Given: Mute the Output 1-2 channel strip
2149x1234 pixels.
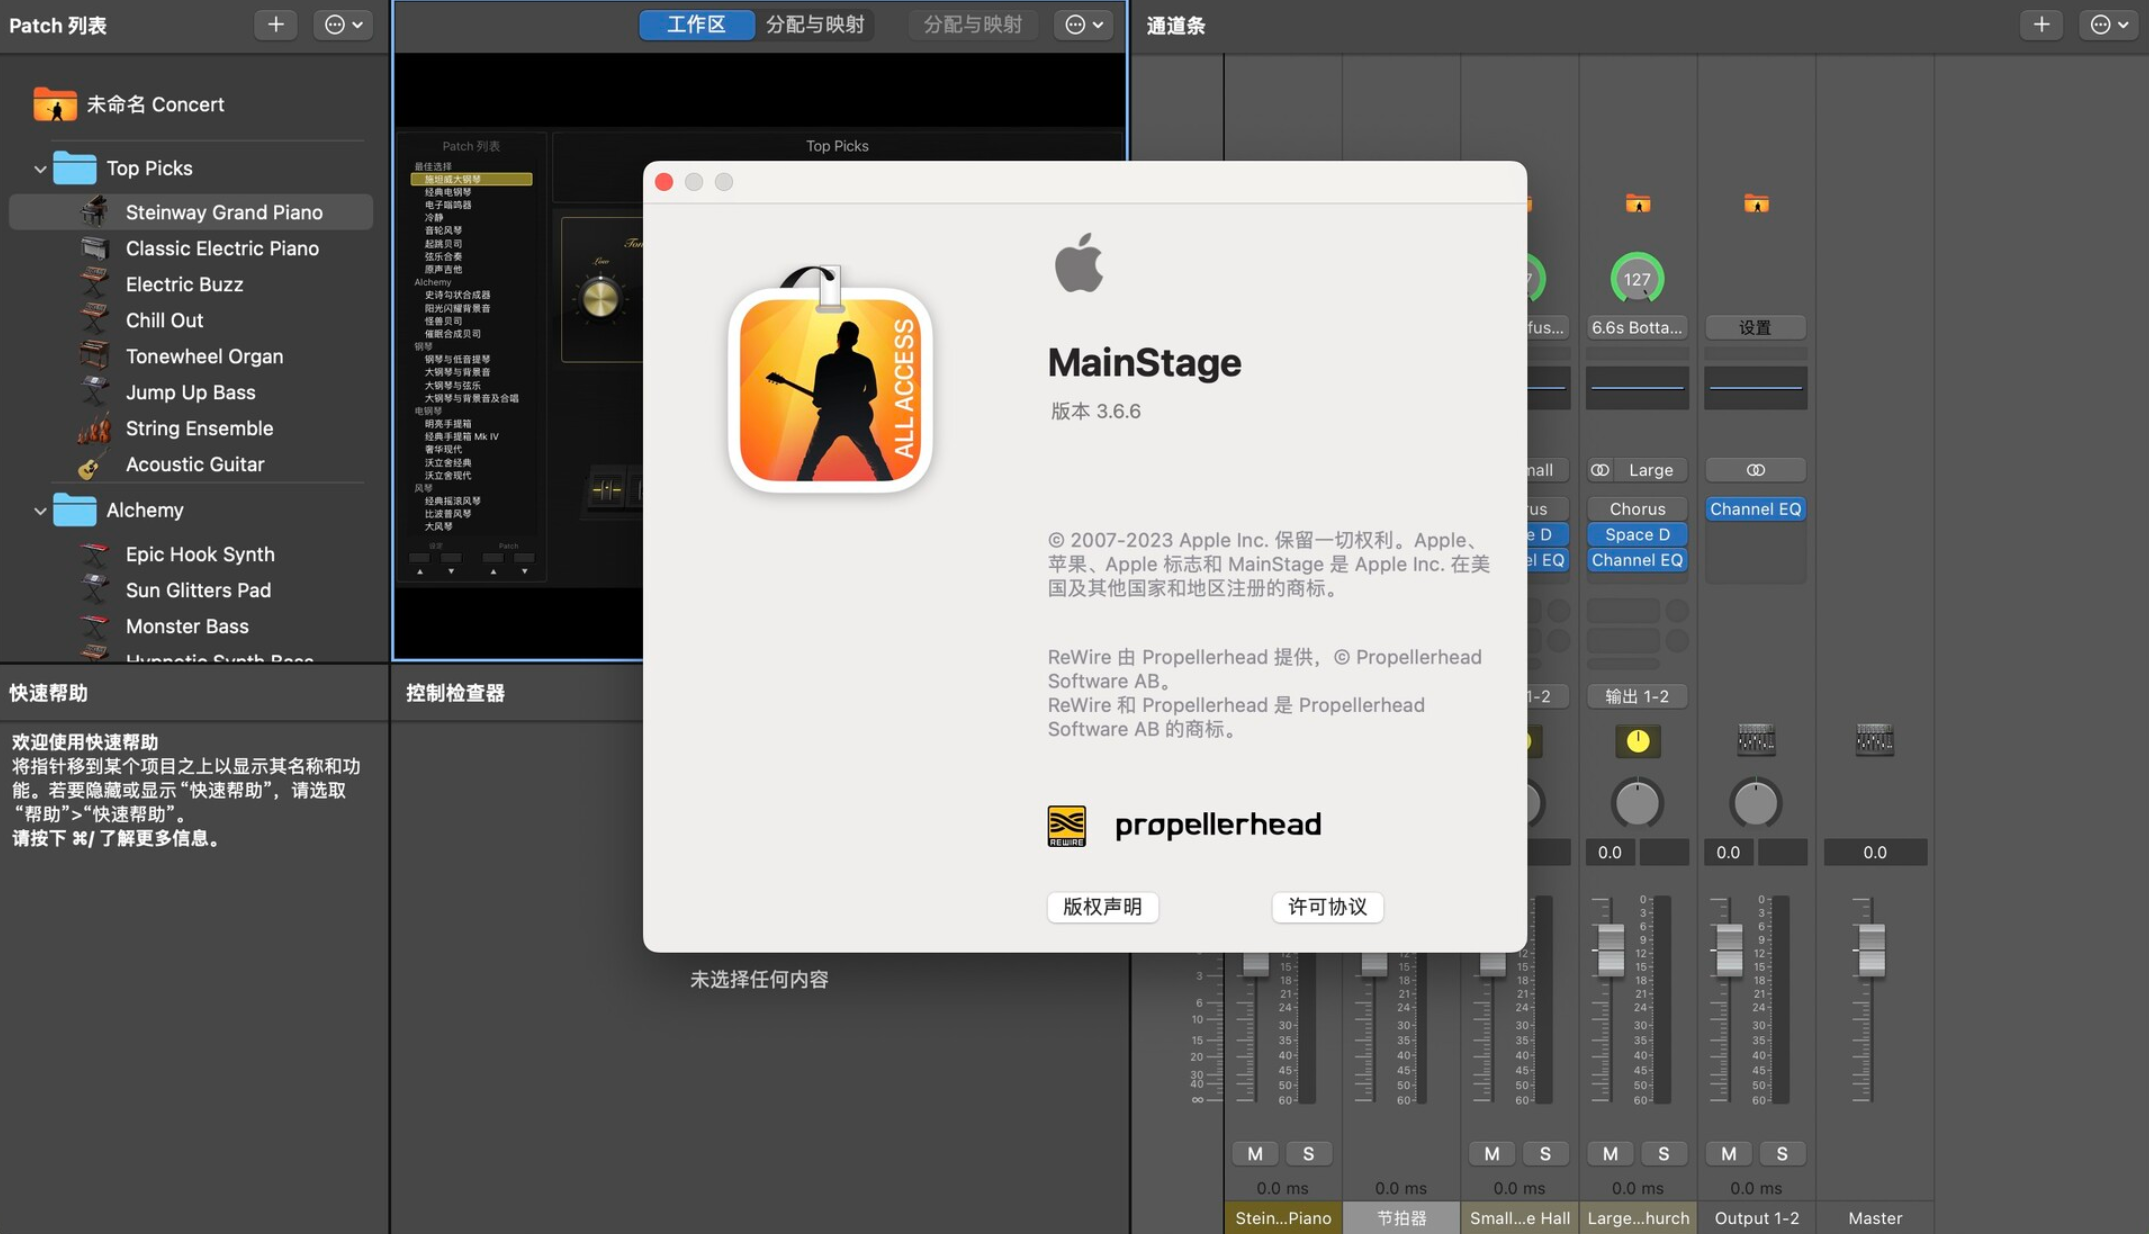Looking at the screenshot, I should tap(1728, 1153).
